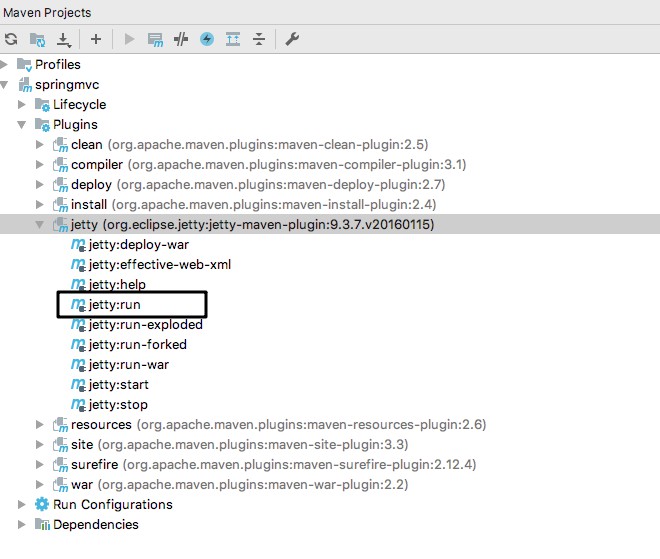This screenshot has width=660, height=559.
Task: Select the Plugins label
Action: point(75,125)
